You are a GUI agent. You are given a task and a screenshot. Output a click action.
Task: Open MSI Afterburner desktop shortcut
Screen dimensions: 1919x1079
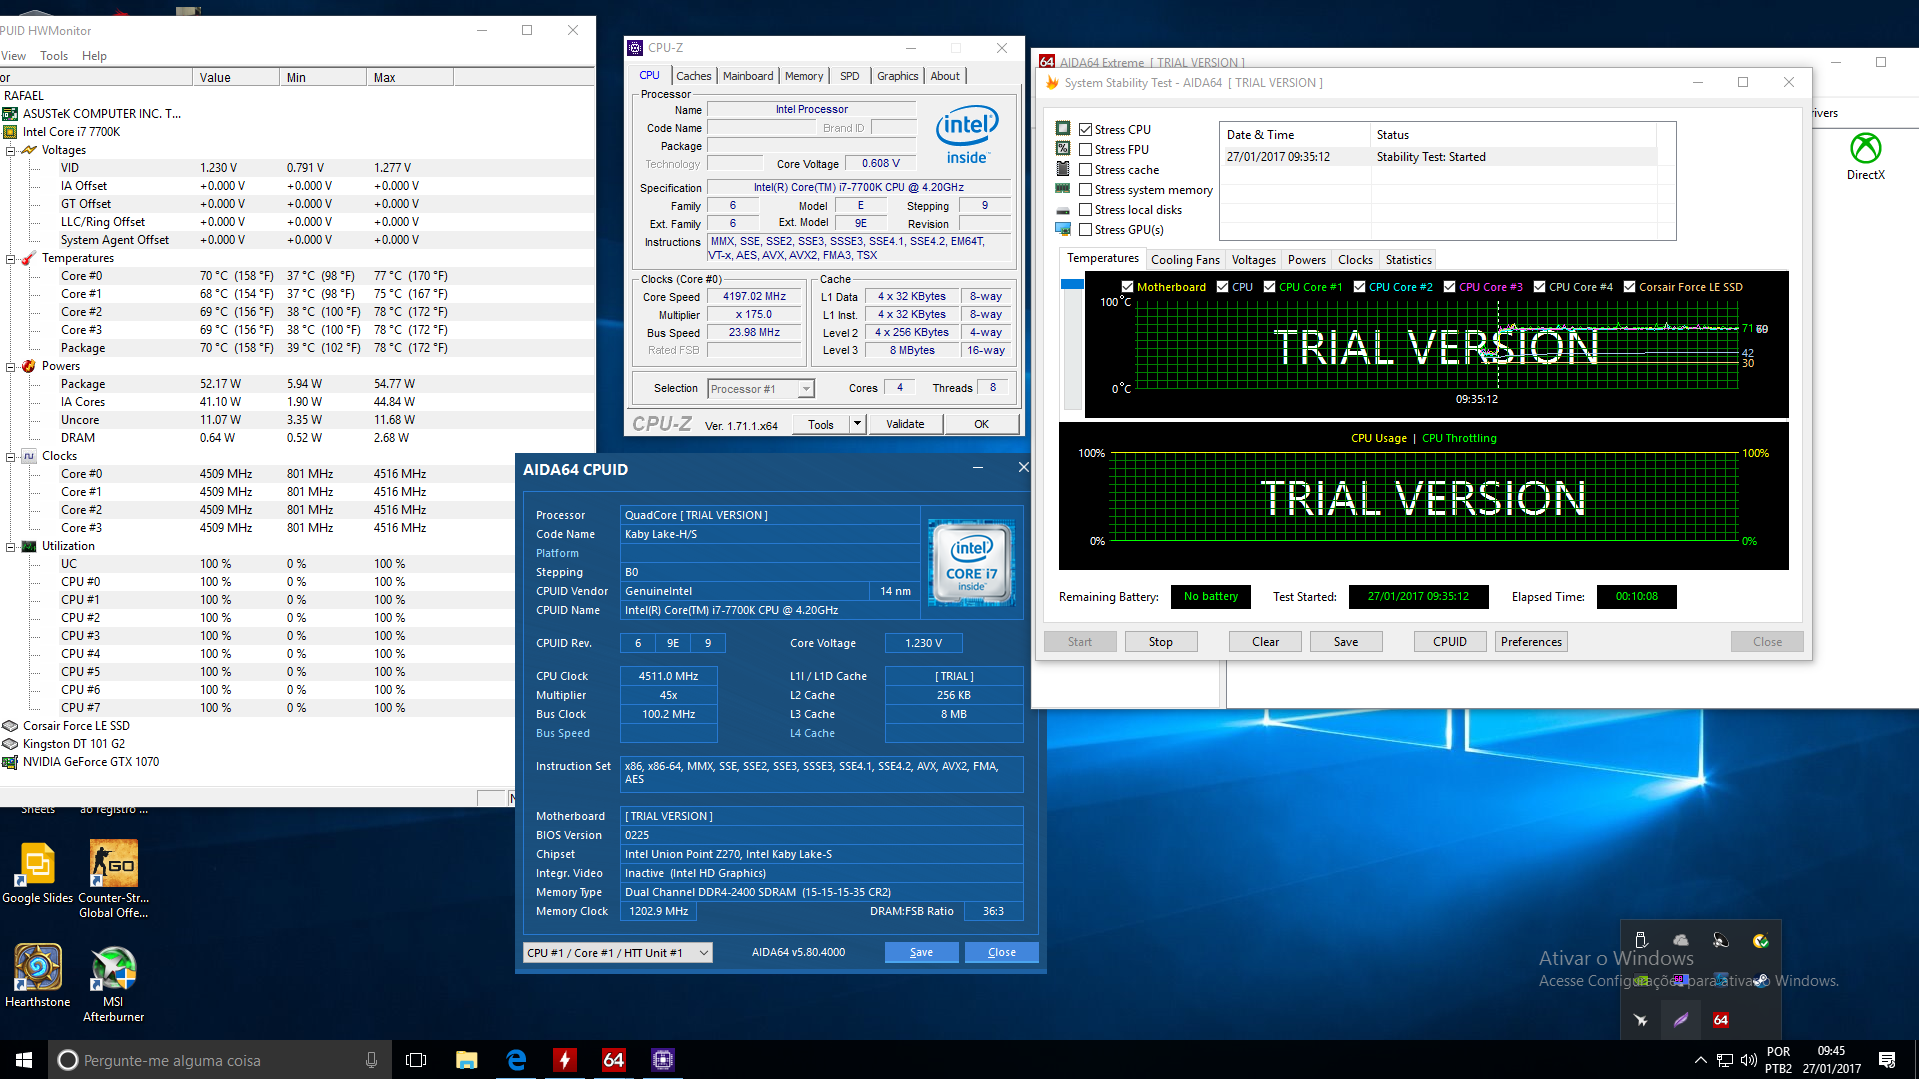(x=113, y=984)
